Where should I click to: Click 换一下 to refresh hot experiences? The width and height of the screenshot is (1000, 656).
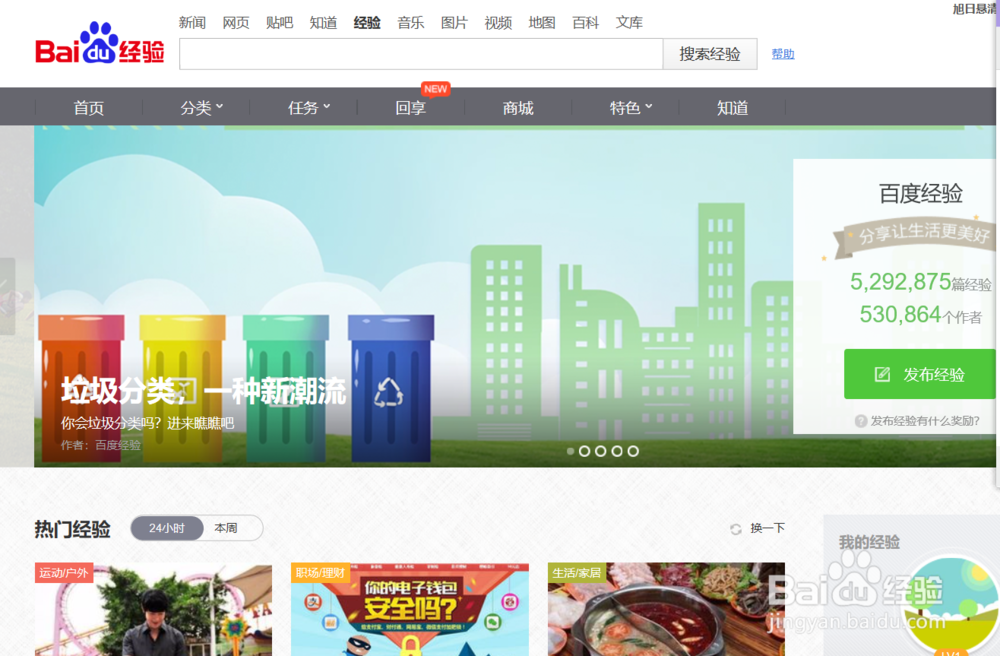pyautogui.click(x=767, y=528)
